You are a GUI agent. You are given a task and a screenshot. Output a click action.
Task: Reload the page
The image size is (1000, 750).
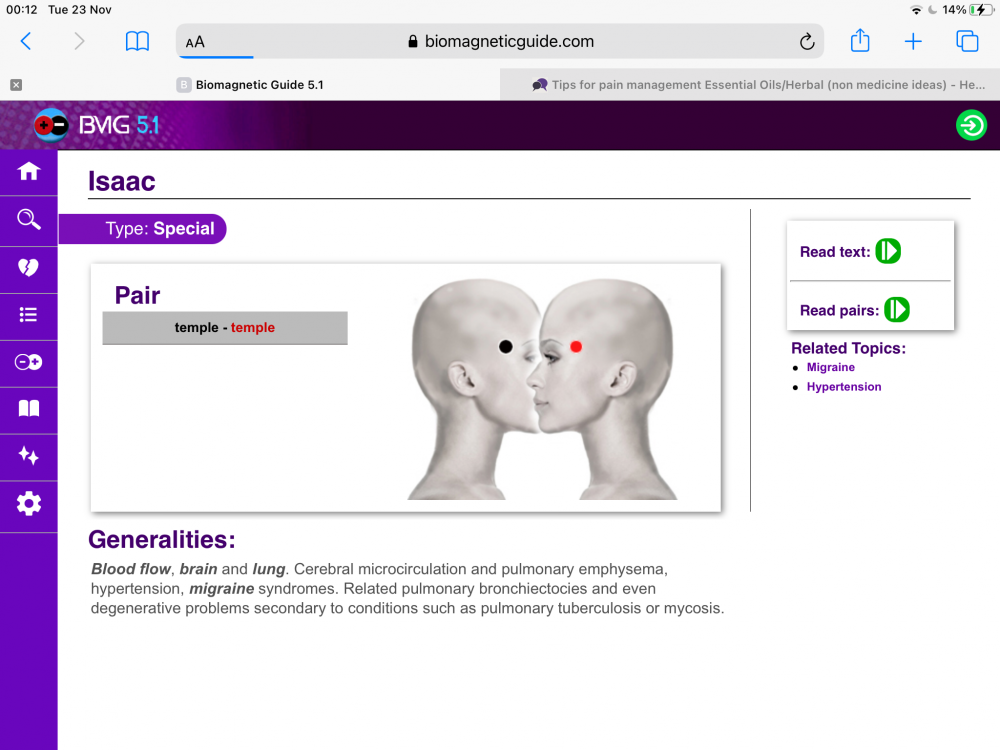(806, 42)
